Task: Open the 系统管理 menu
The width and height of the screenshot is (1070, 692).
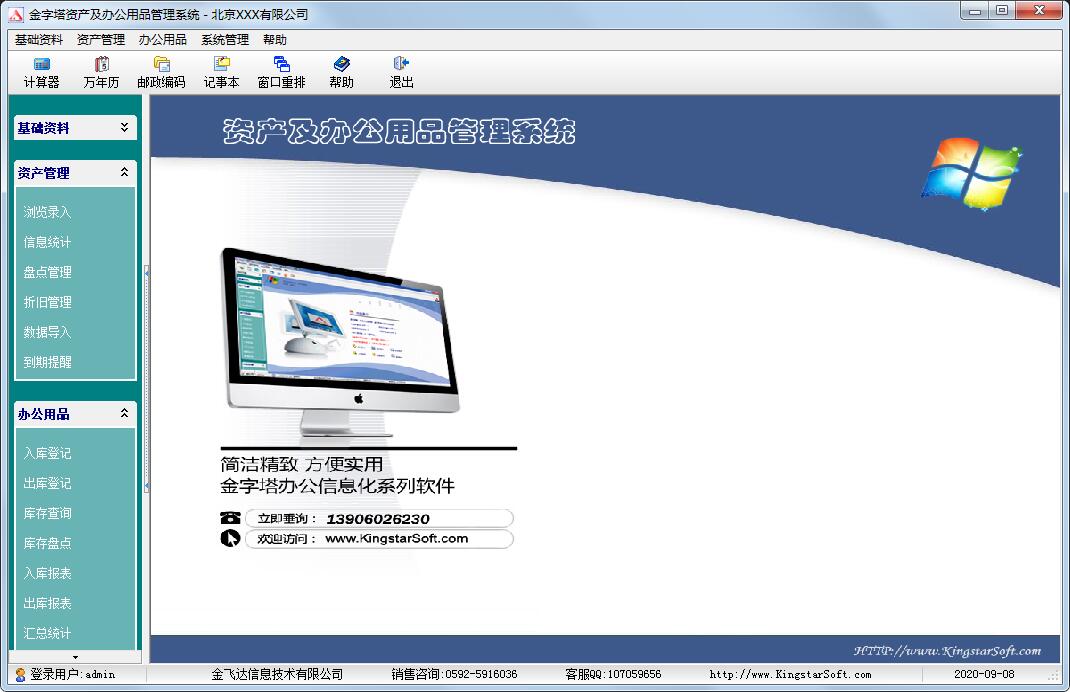Action: point(225,40)
